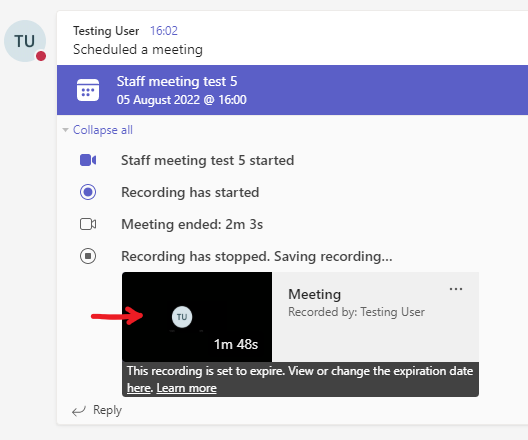Open the Staff meeting test 5 title
Viewport: 528px width, 440px height.
coord(177,81)
